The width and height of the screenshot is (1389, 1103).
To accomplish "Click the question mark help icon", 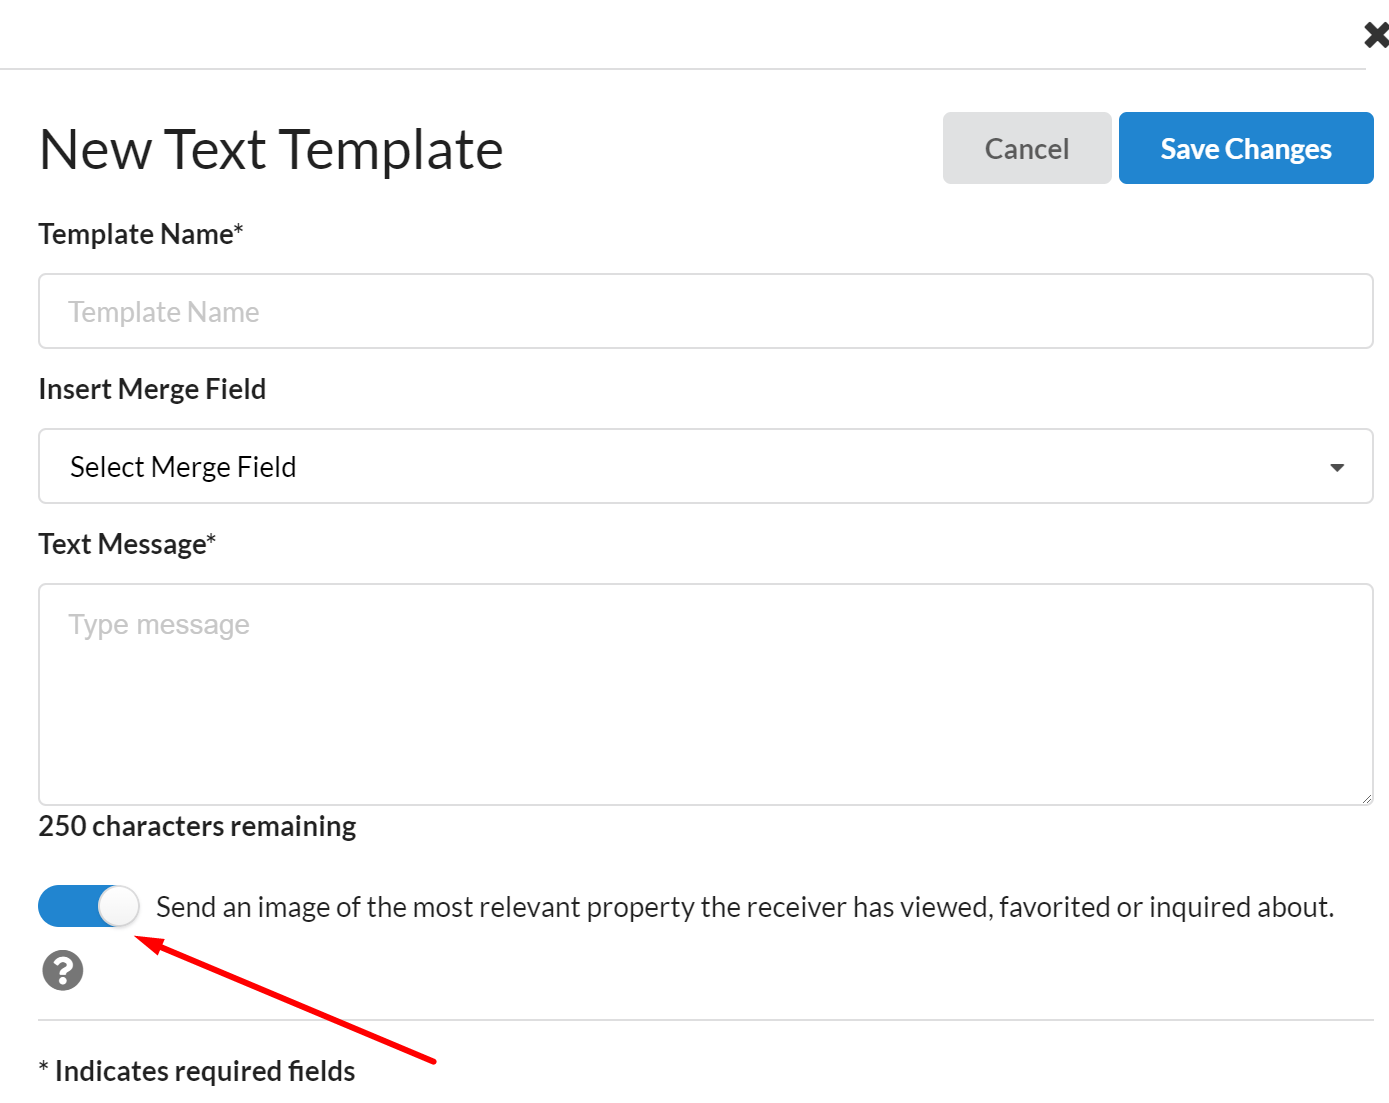I will pos(63,970).
